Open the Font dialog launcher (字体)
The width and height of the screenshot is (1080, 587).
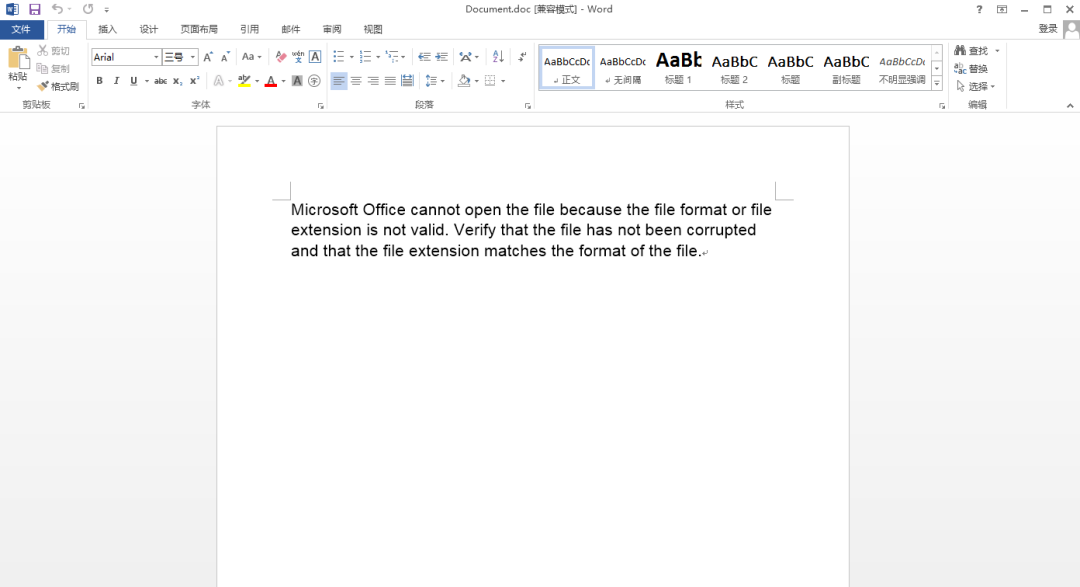(320, 106)
